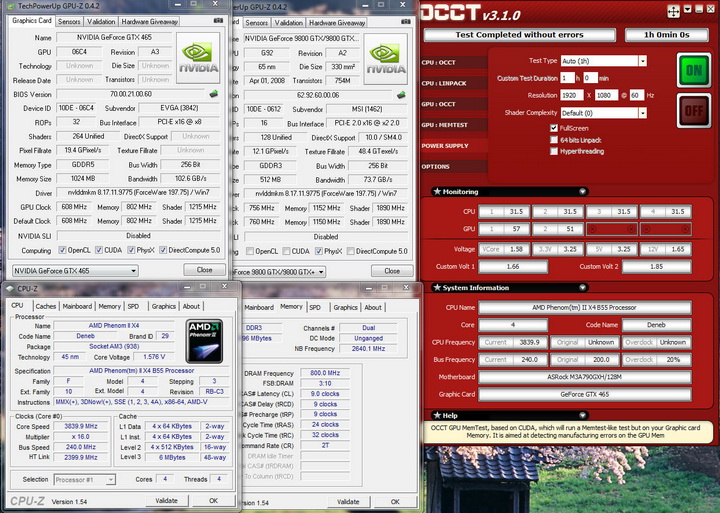Screen dimensions: 720x513
Task: Toggle the PhysX checkbox in GTX 465 GPU-Z
Action: 131,250
